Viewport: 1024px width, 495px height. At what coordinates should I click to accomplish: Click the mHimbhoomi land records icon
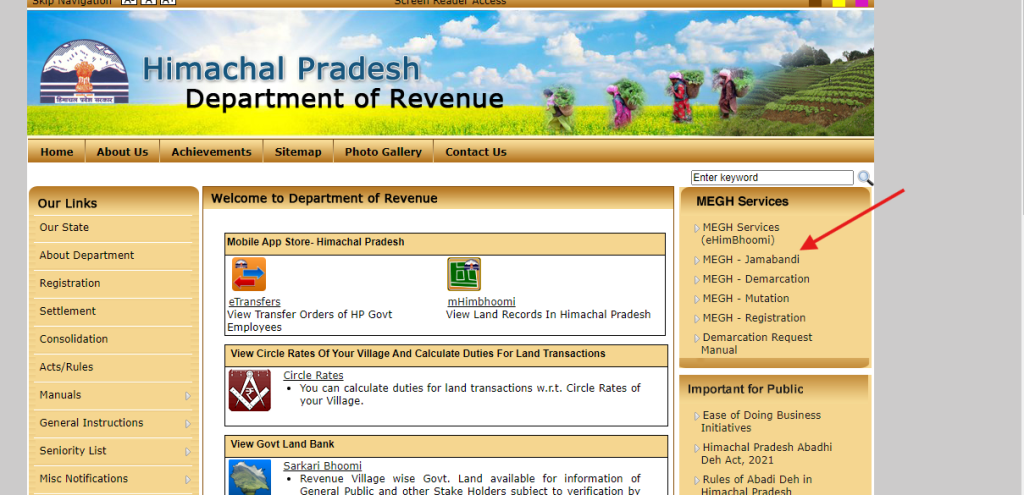(x=464, y=274)
